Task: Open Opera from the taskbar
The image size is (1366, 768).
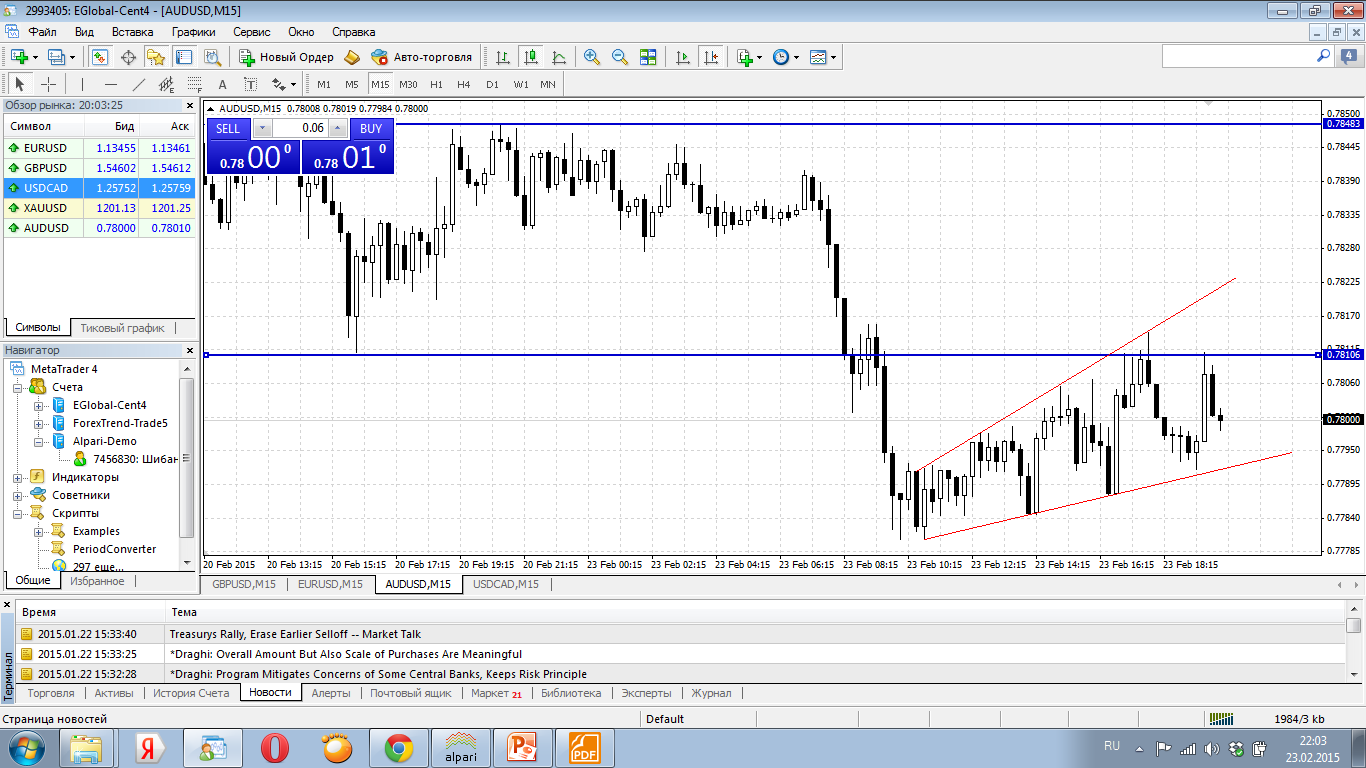Action: click(x=275, y=747)
